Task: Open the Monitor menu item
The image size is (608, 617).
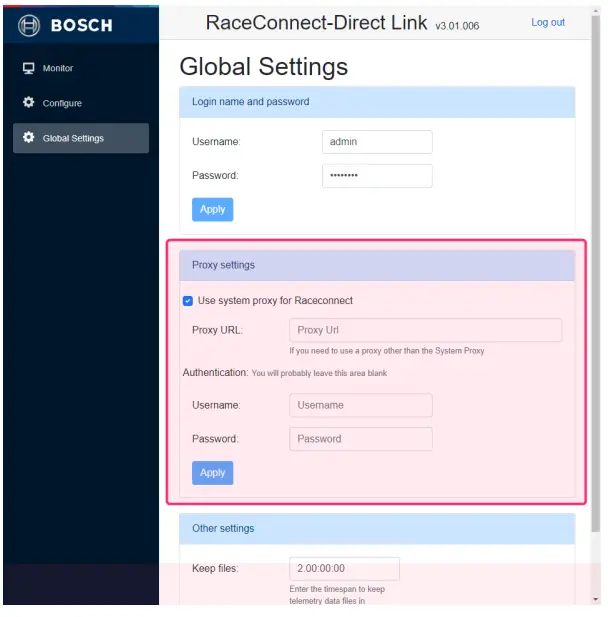Action: [81, 68]
